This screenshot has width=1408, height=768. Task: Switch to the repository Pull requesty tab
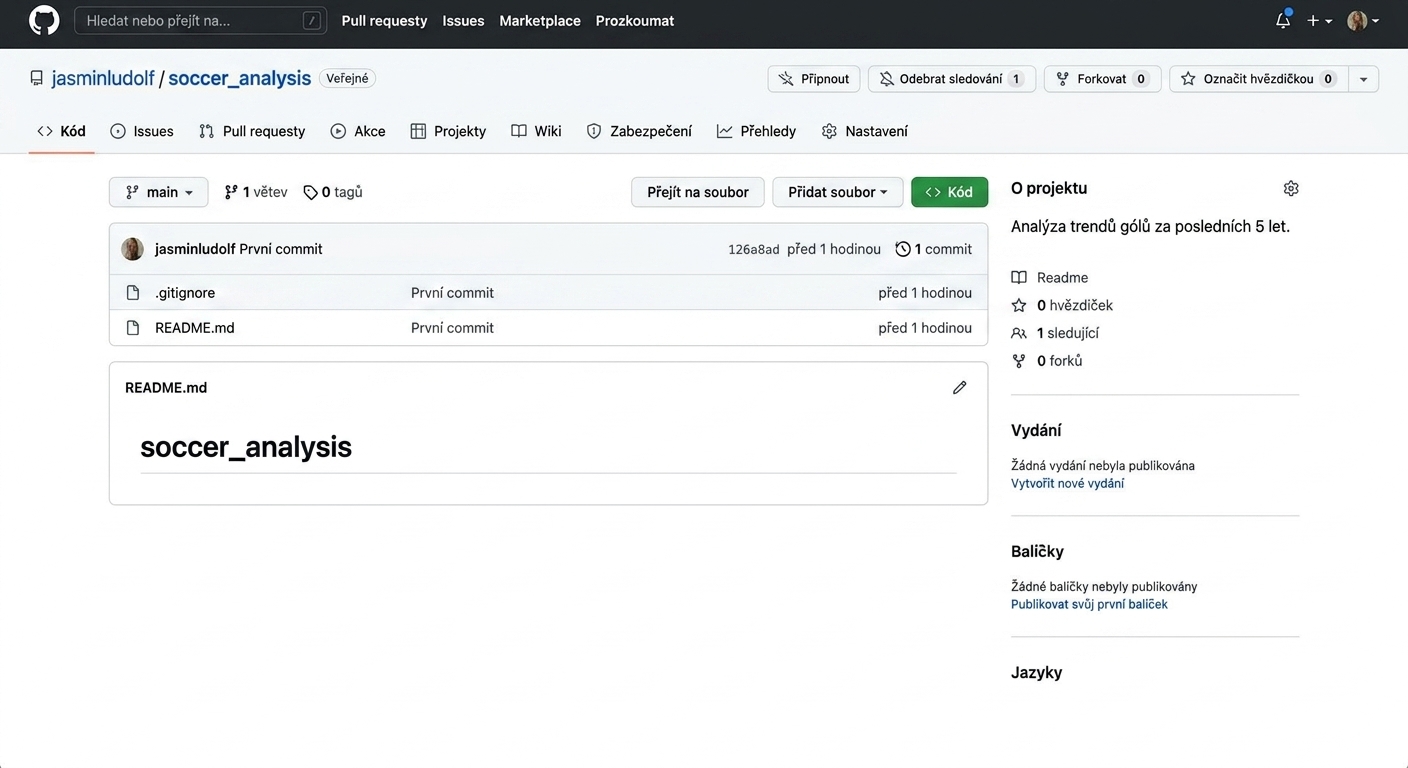click(x=252, y=131)
